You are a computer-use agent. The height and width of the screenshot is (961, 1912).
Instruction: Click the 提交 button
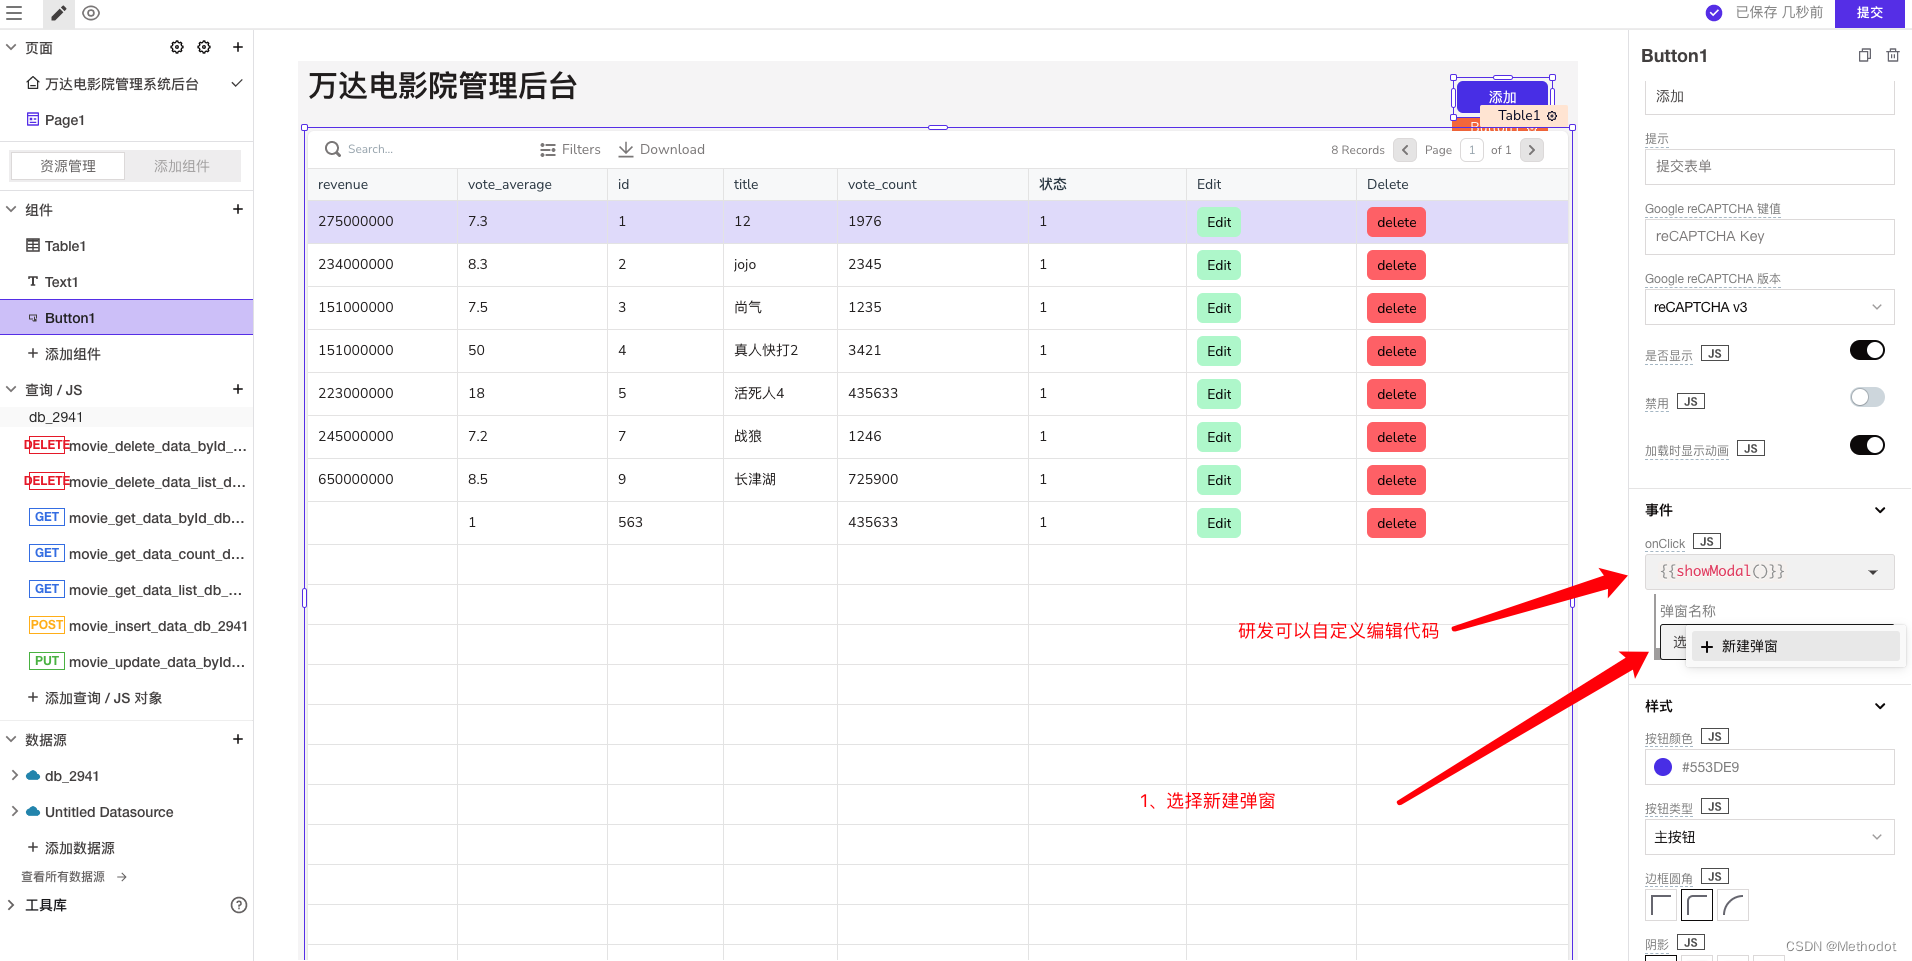[1870, 13]
